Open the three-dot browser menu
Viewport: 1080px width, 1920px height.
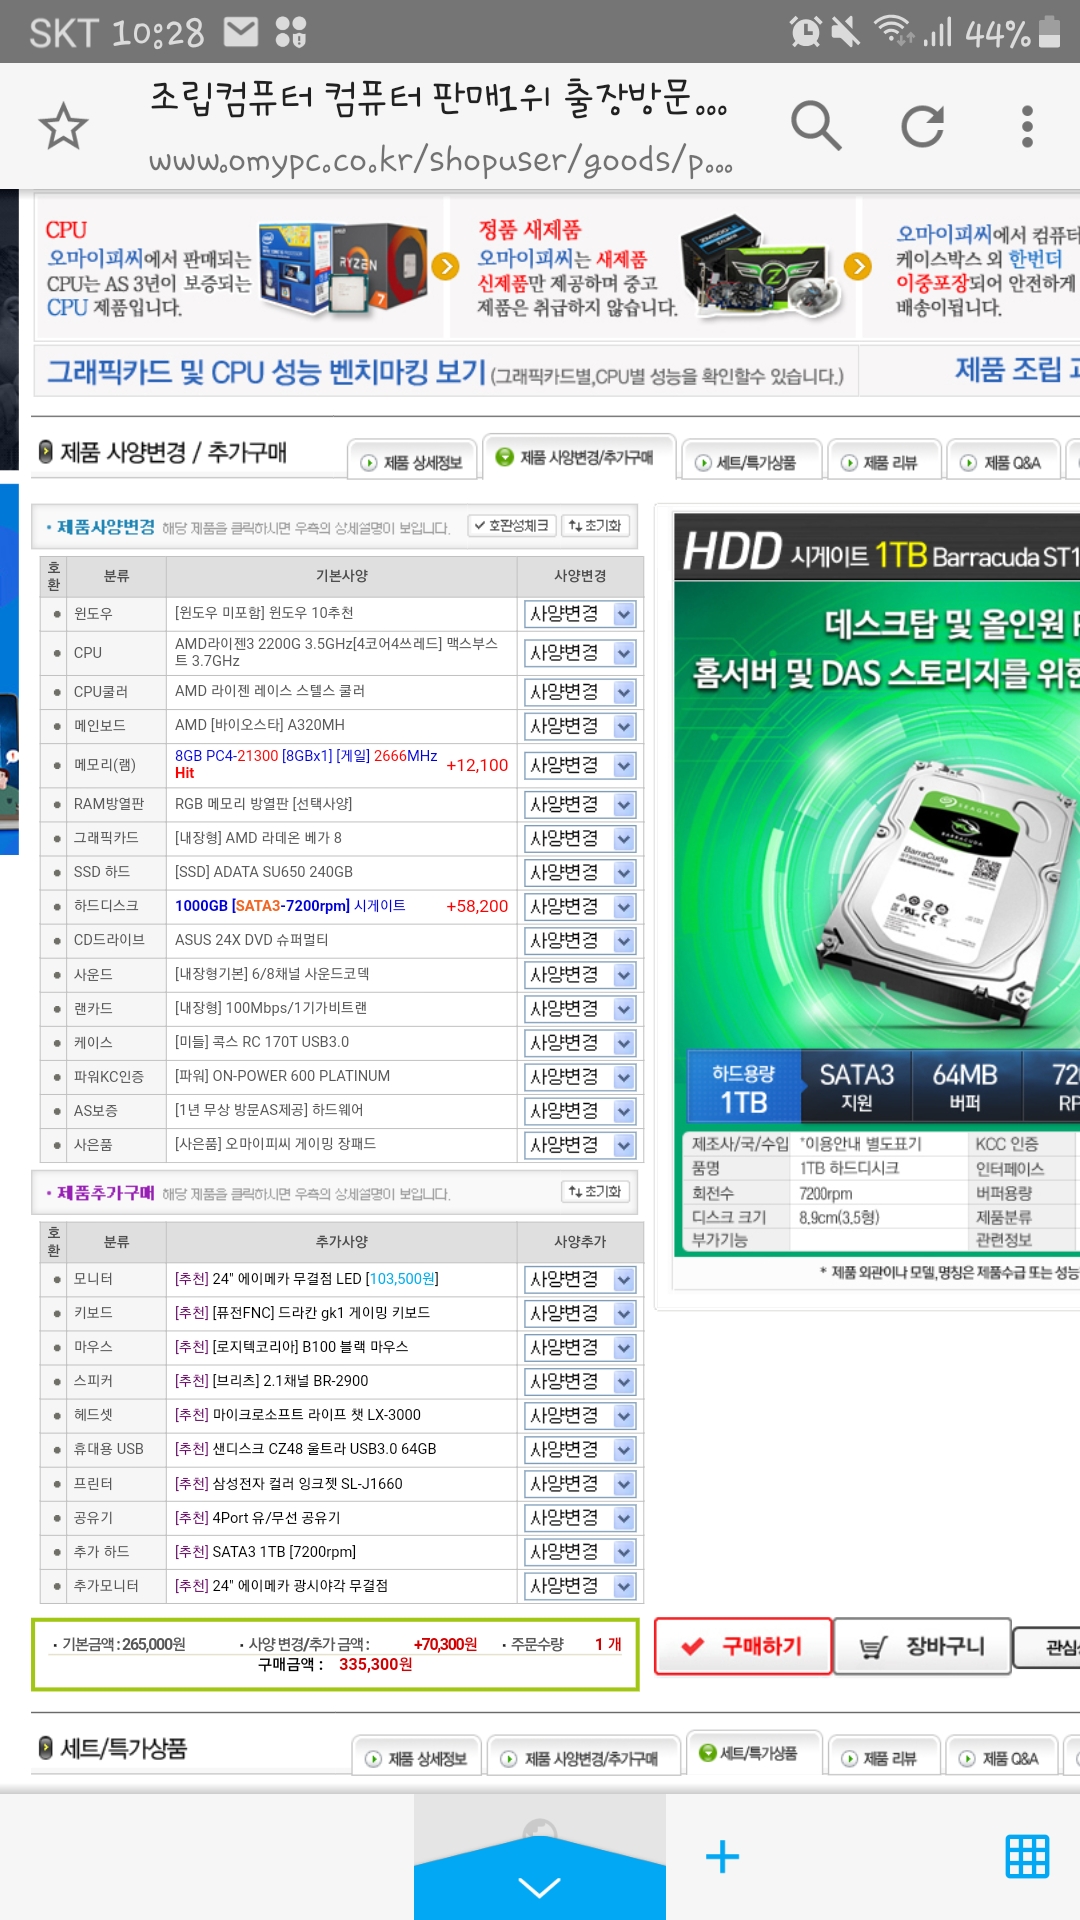coord(1027,126)
